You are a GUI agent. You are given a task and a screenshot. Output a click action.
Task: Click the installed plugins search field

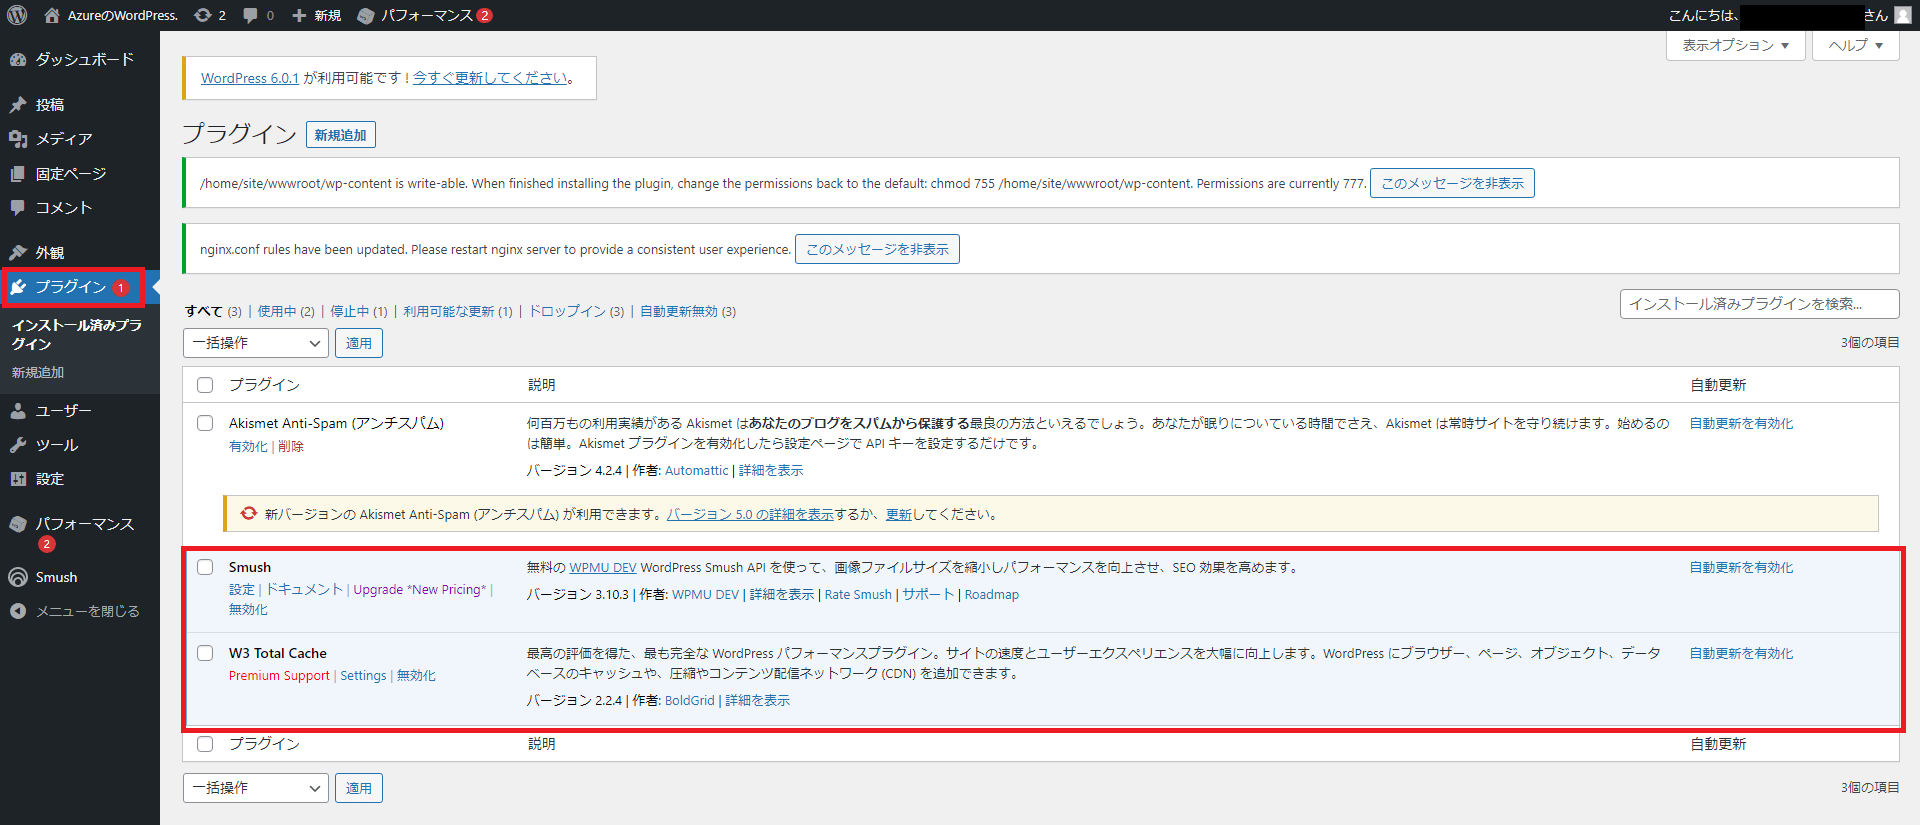tap(1759, 304)
